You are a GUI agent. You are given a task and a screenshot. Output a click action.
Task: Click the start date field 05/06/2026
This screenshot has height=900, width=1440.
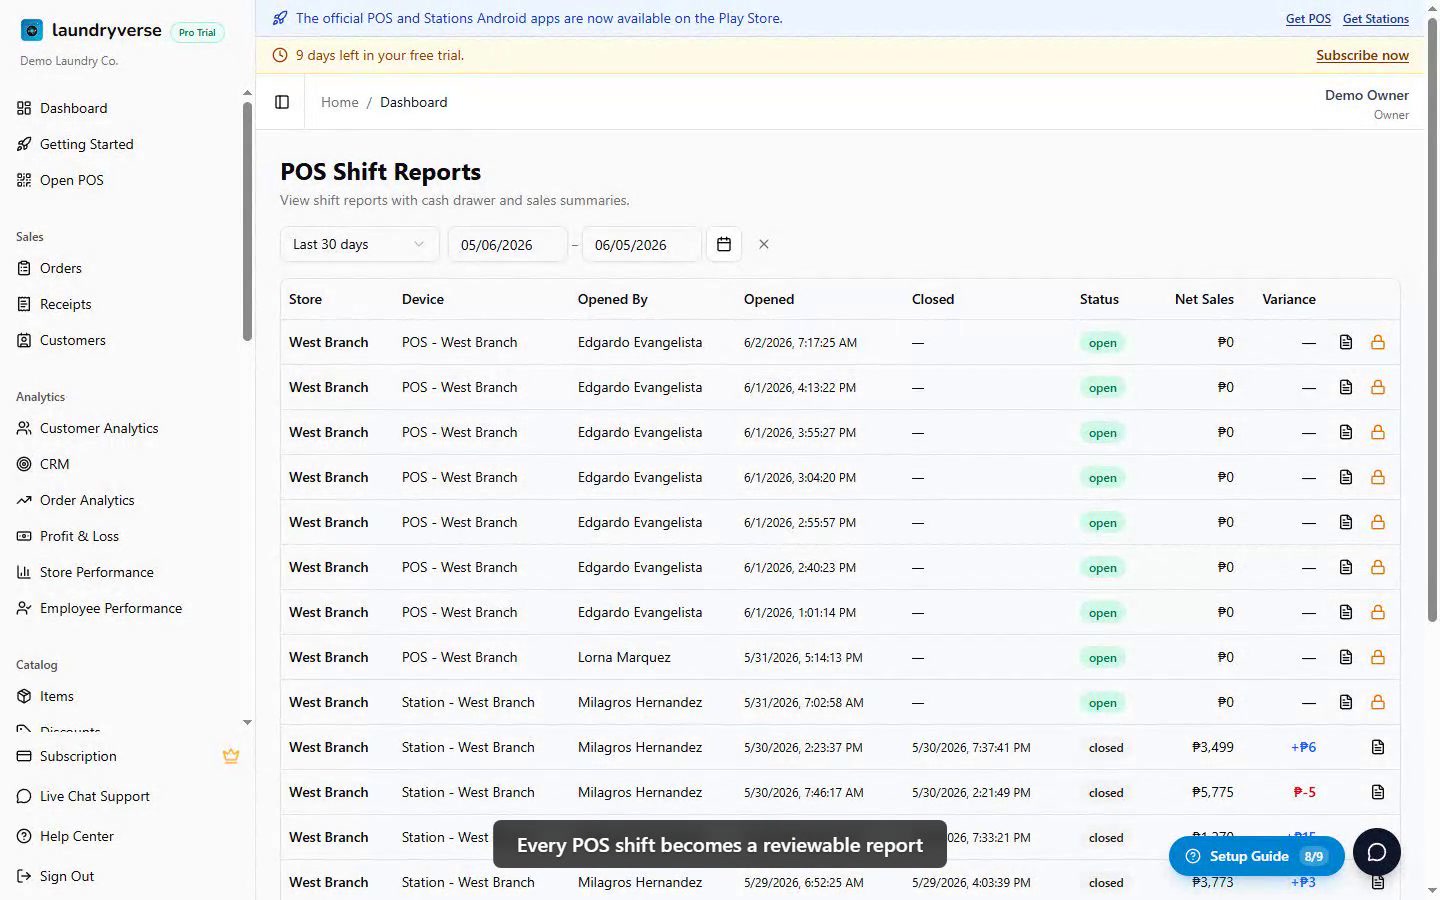[x=508, y=244]
